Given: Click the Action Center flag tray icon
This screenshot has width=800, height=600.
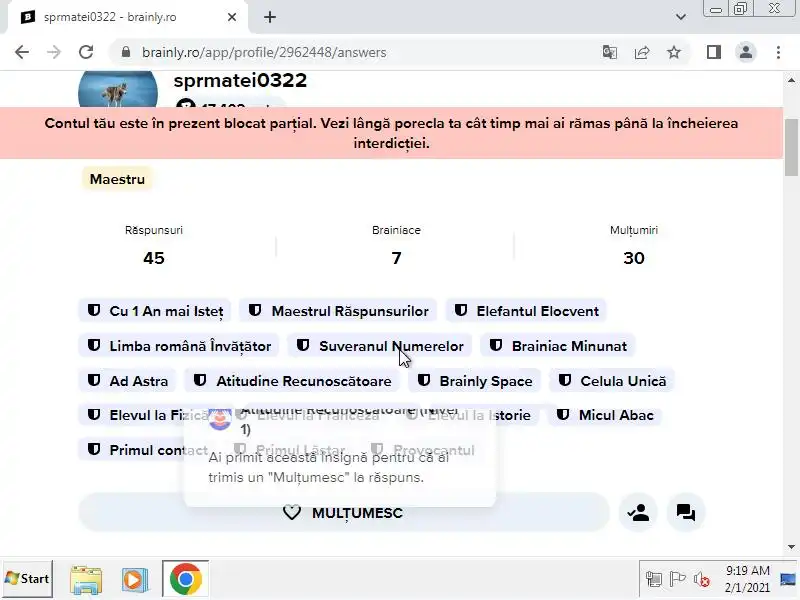Looking at the screenshot, I should [677, 580].
